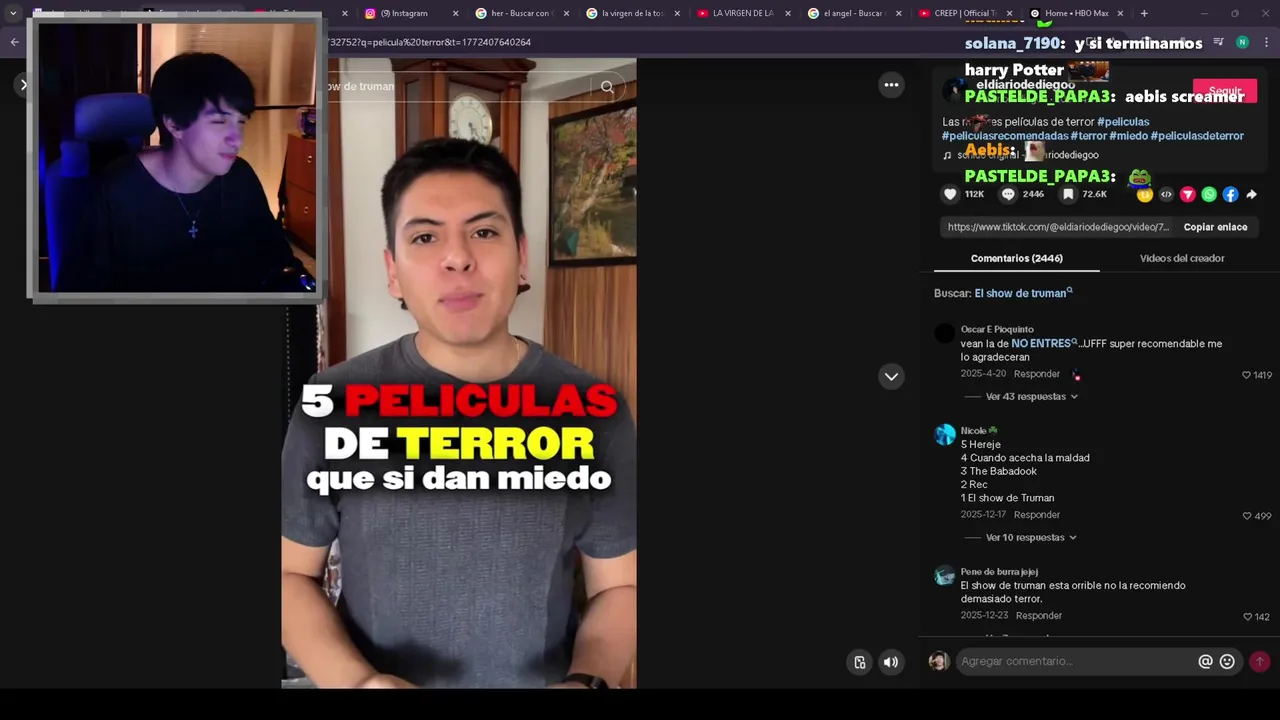Open the #peliculasrecomendadas hashtag

coord(1005,136)
